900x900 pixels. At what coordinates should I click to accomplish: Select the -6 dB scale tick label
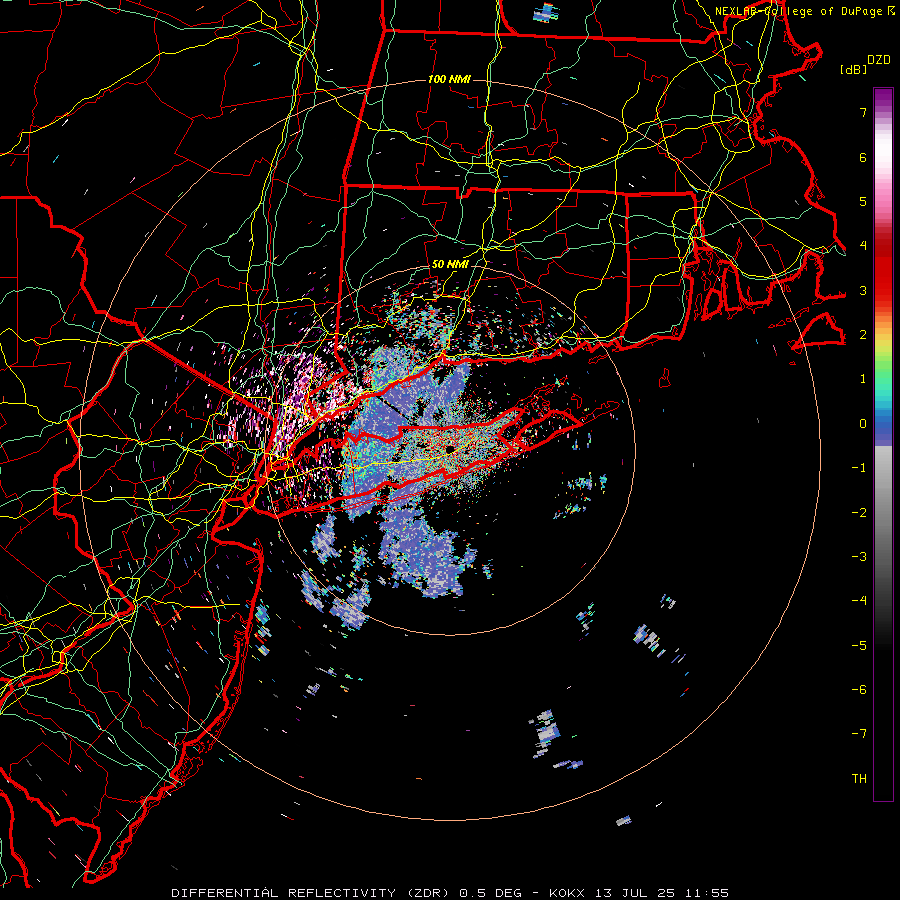(859, 690)
